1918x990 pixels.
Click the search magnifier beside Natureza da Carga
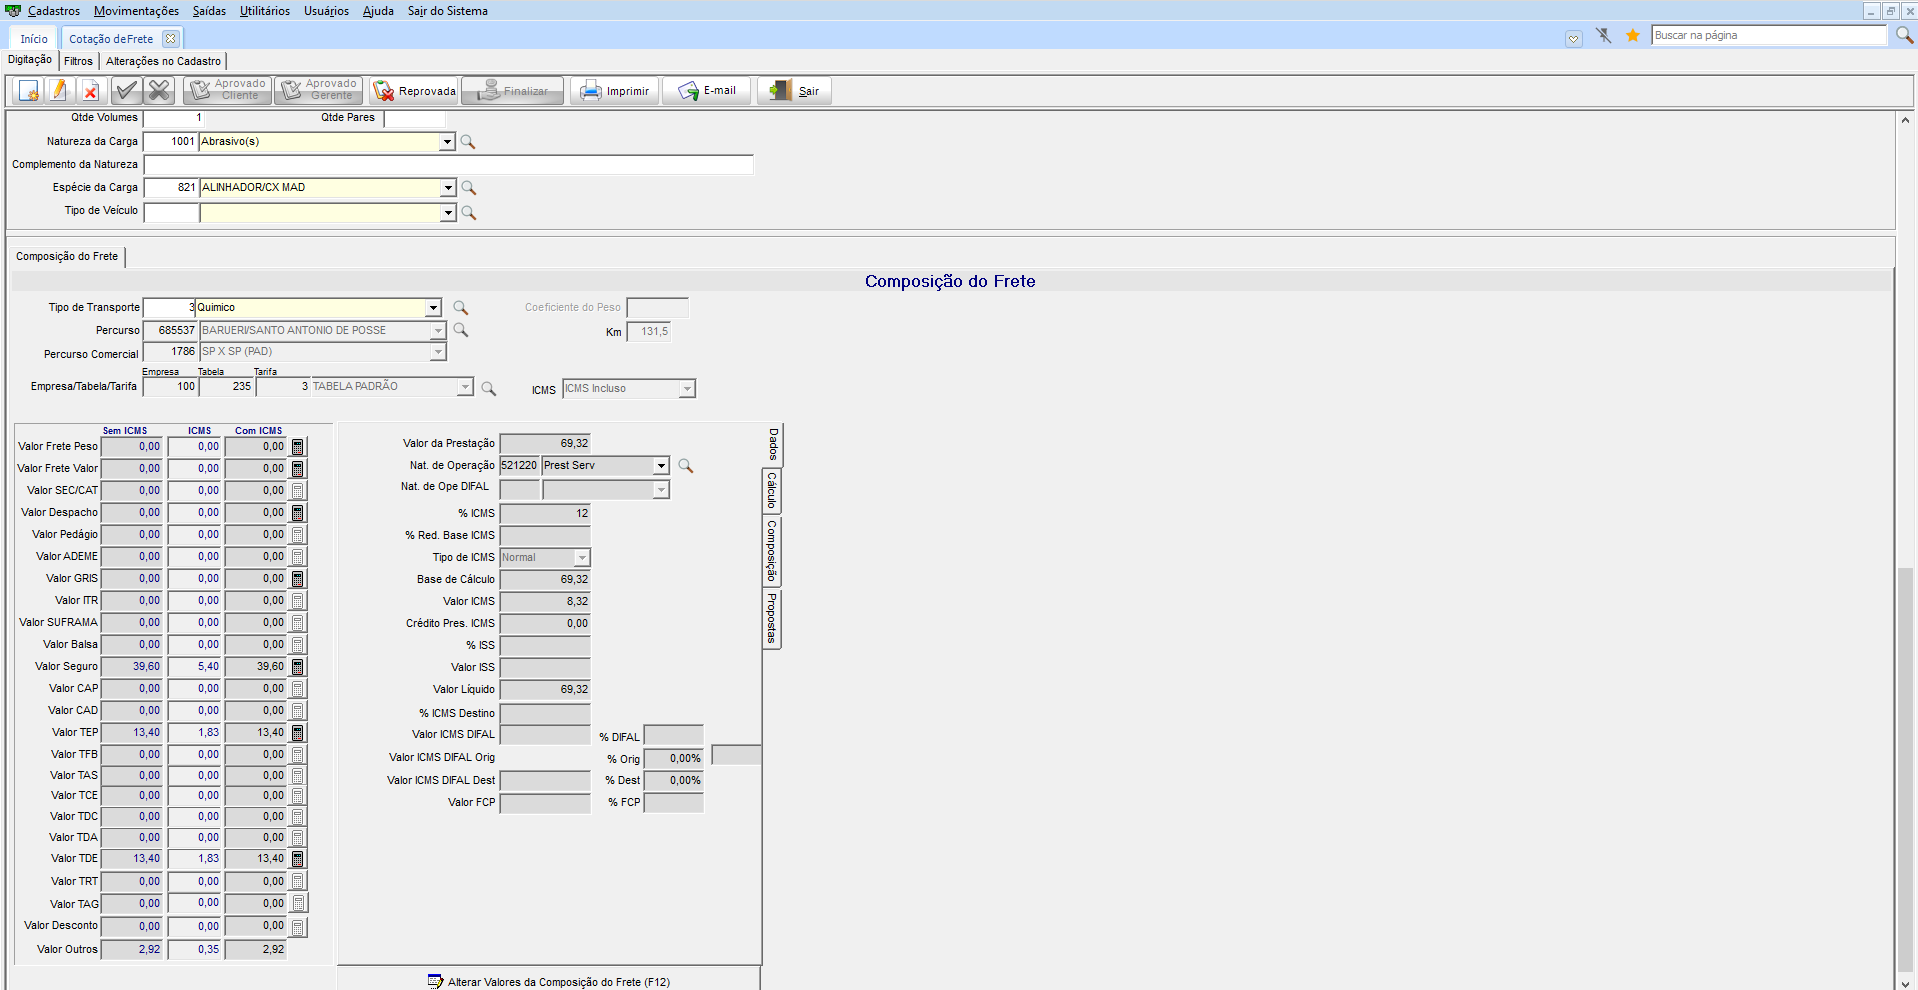468,142
